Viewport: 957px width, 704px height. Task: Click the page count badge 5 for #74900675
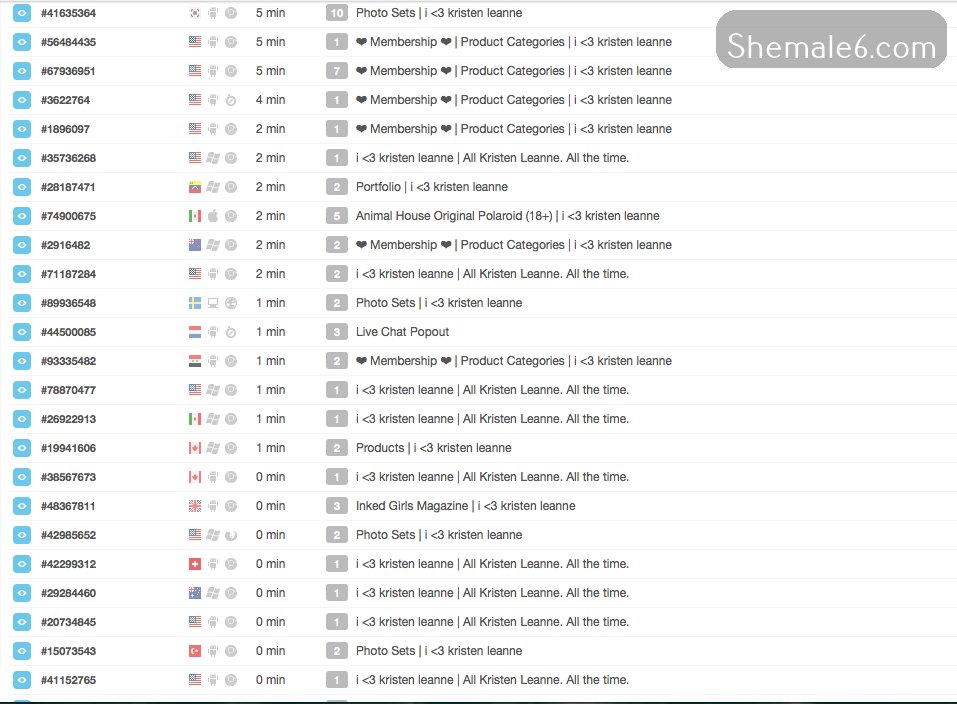[x=337, y=216]
